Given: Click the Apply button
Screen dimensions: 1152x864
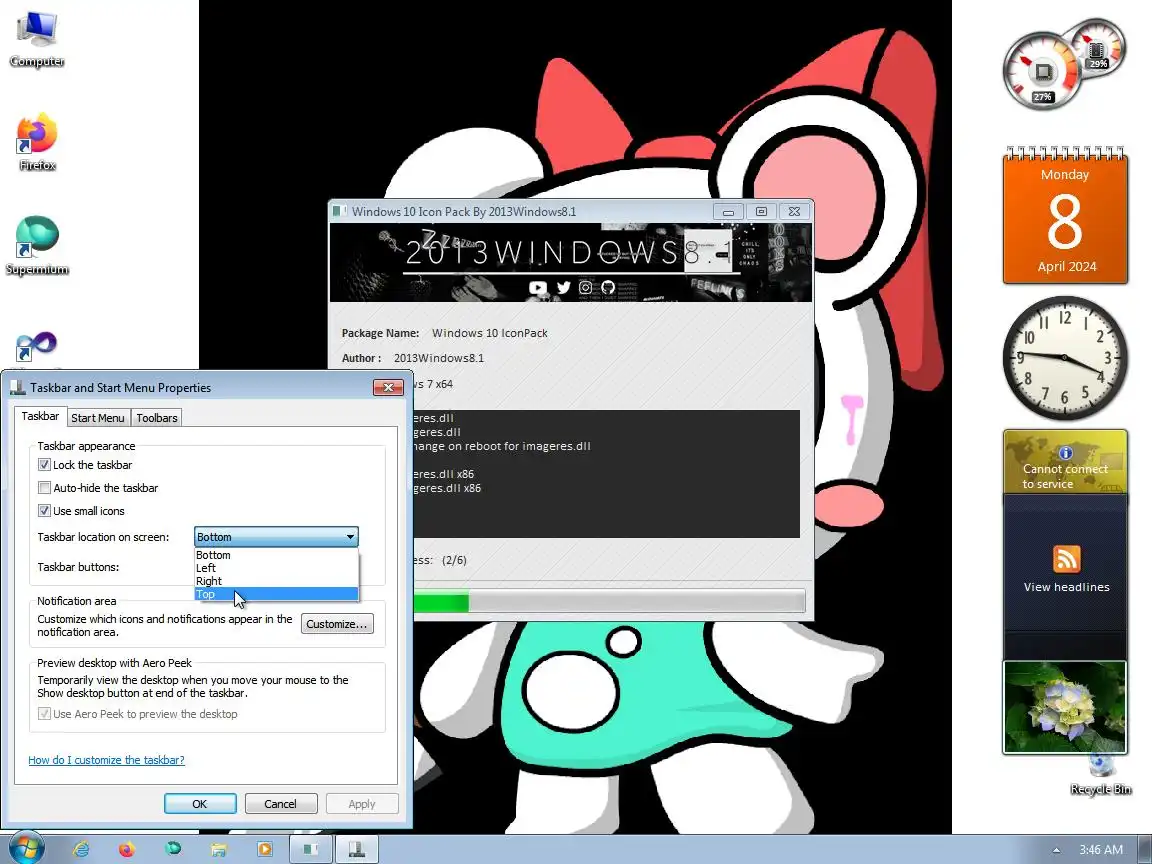Looking at the screenshot, I should 361,804.
